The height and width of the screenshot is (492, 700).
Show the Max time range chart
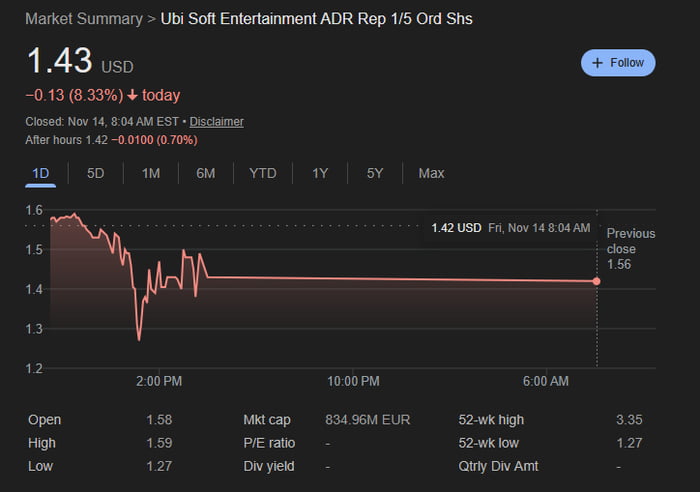[x=431, y=173]
